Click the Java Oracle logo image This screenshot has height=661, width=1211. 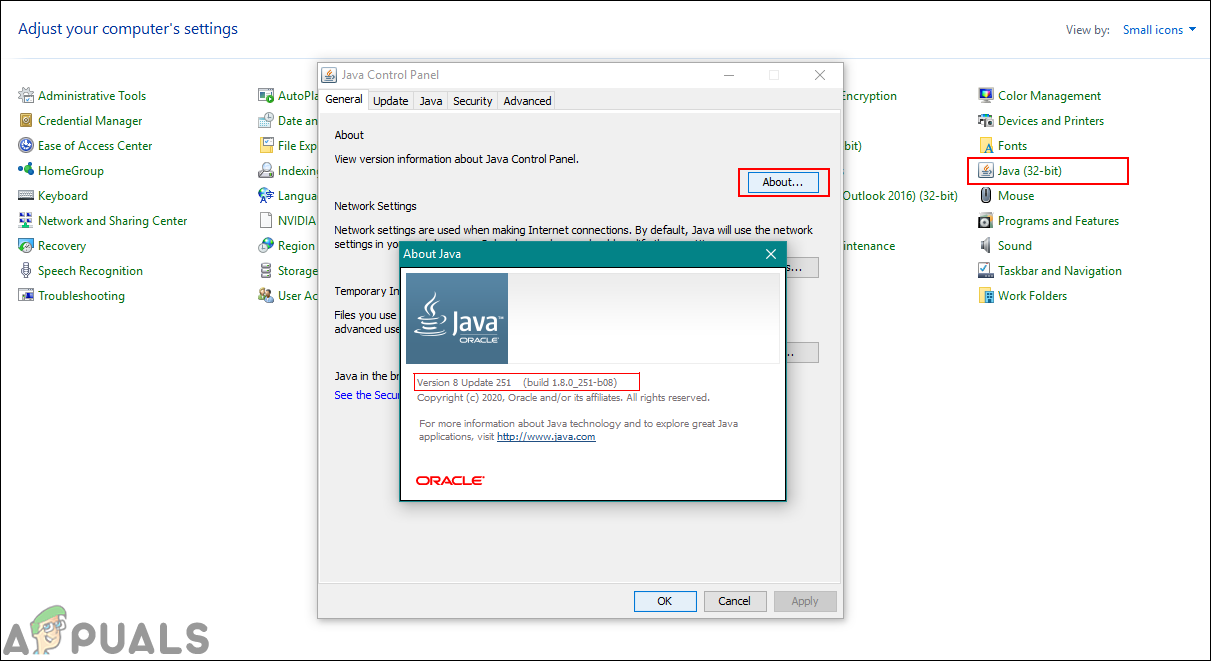pyautogui.click(x=455, y=318)
